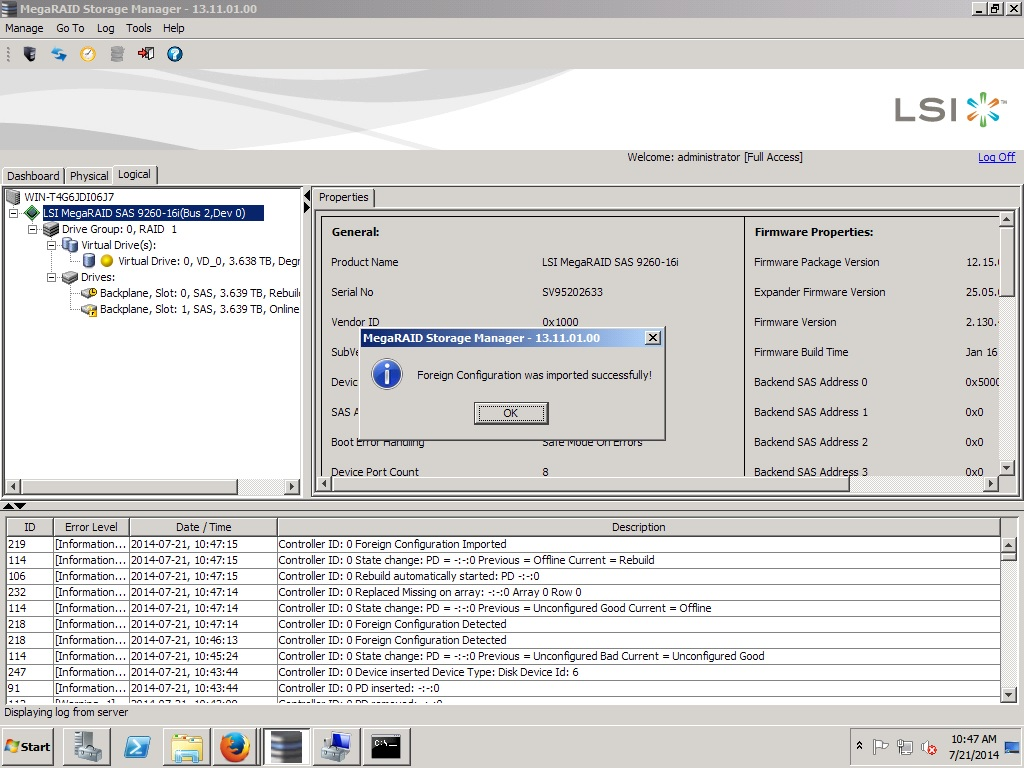Open the Tools menu

click(x=138, y=28)
